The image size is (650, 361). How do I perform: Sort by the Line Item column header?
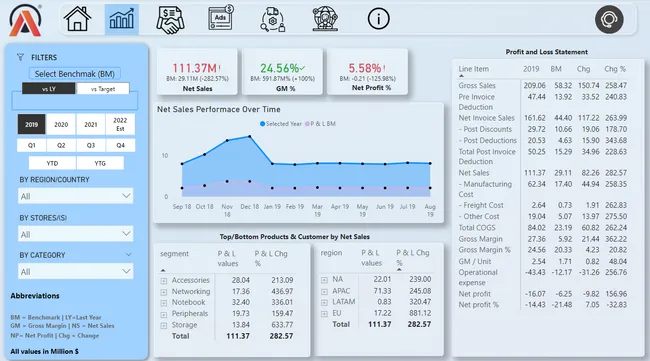click(473, 69)
